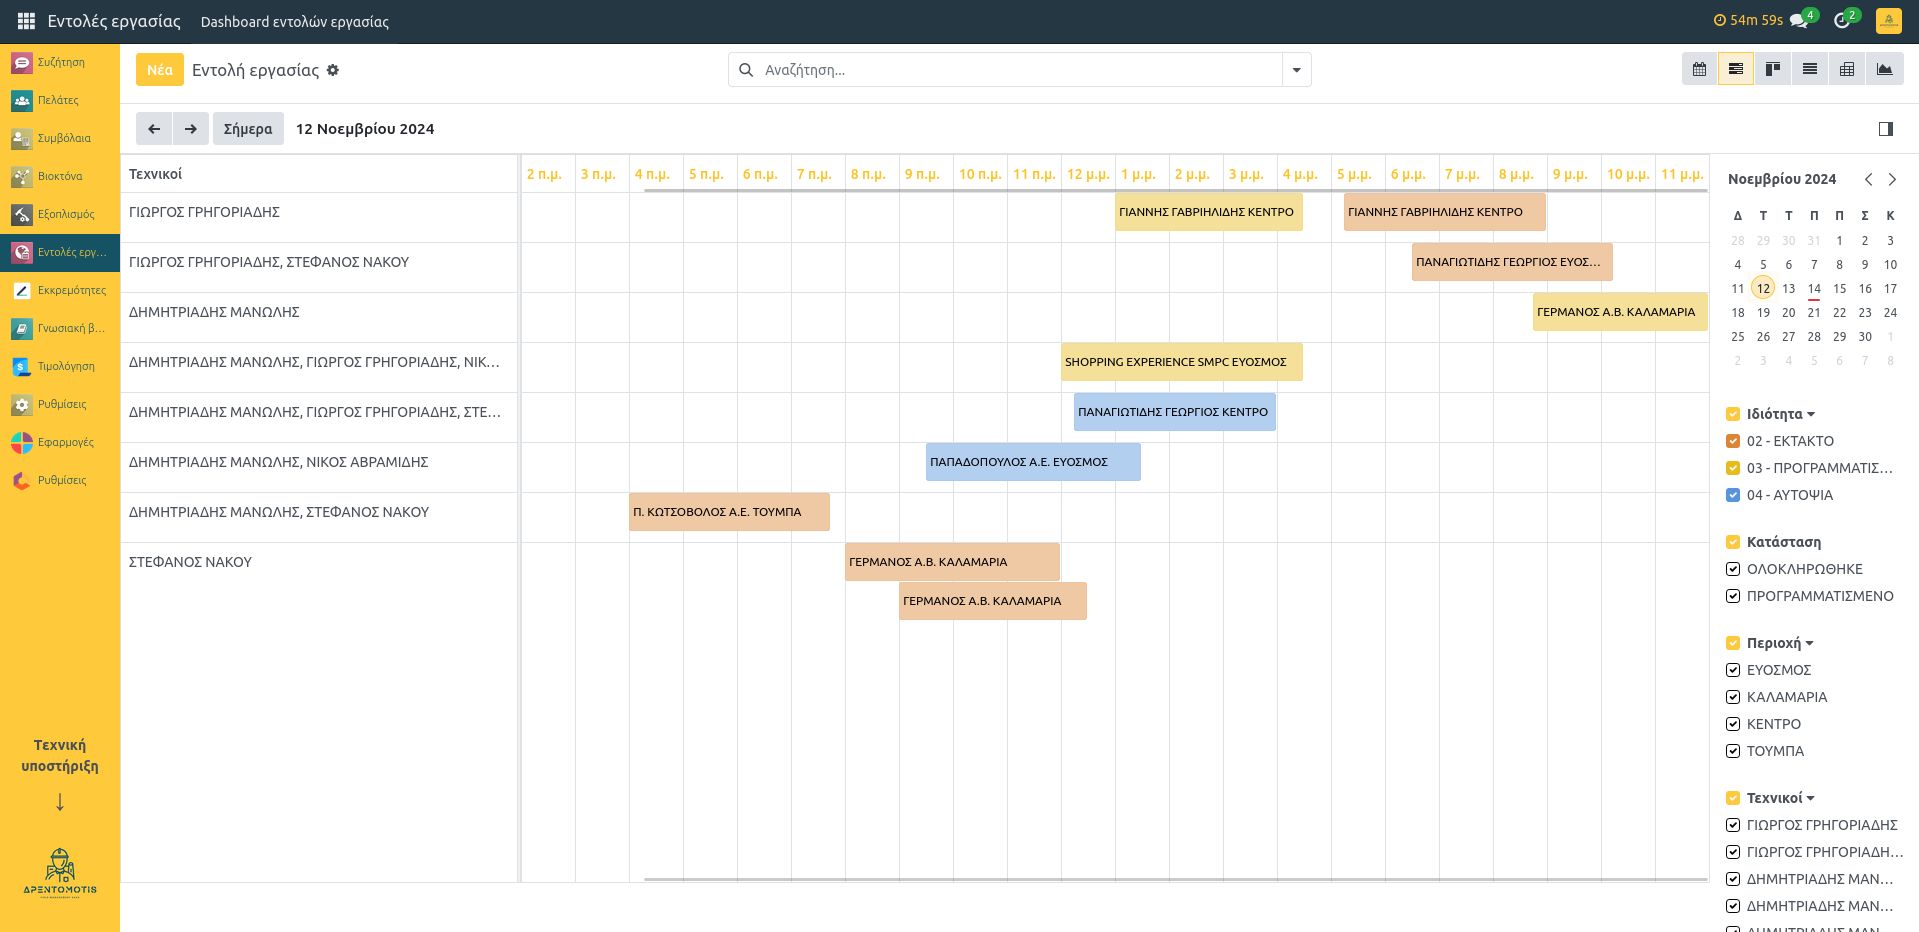Open Βιοκτόνα in the sidebar
Screen dimensions: 1919x932
pos(60,176)
